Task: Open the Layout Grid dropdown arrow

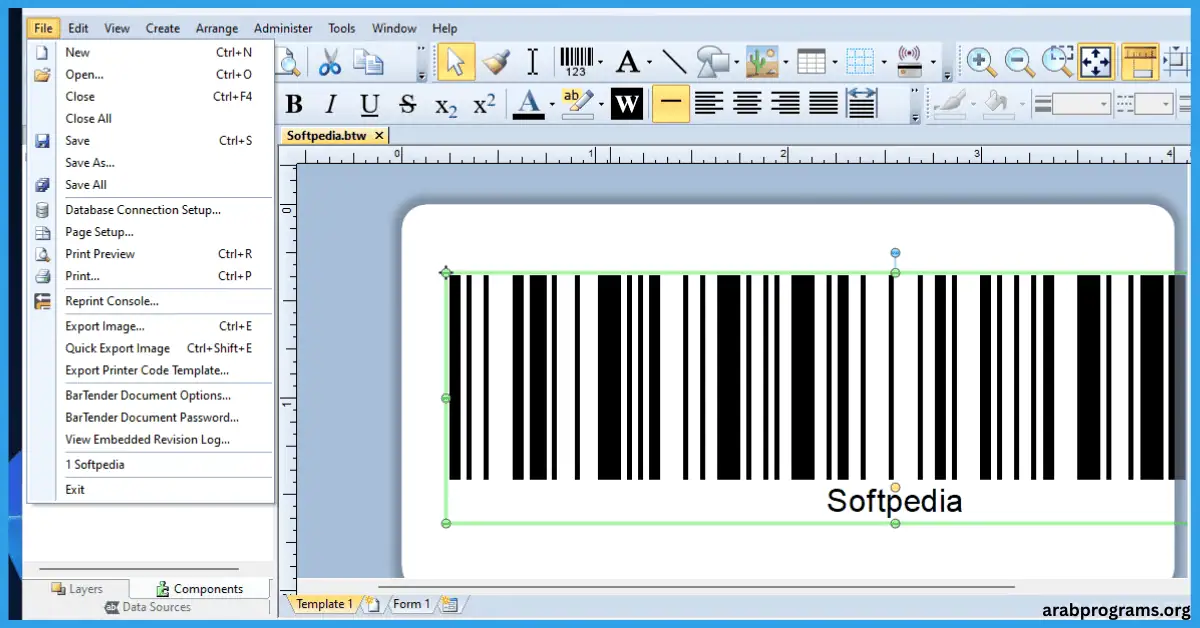Action: click(x=884, y=63)
